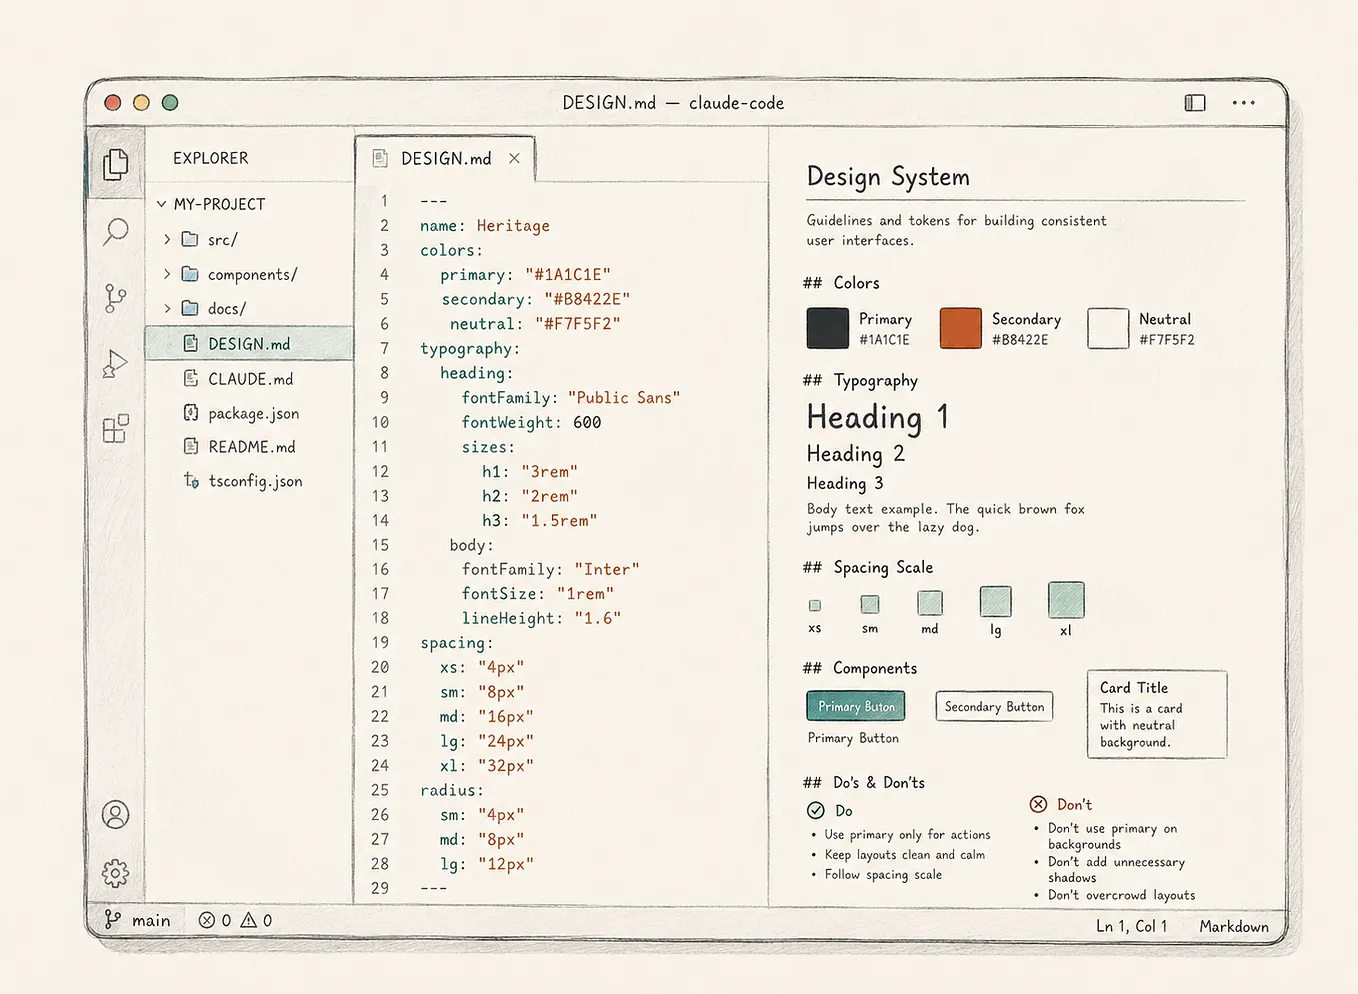The width and height of the screenshot is (1358, 994).
Task: Open CLAUDE.md from the explorer
Action: tap(249, 379)
